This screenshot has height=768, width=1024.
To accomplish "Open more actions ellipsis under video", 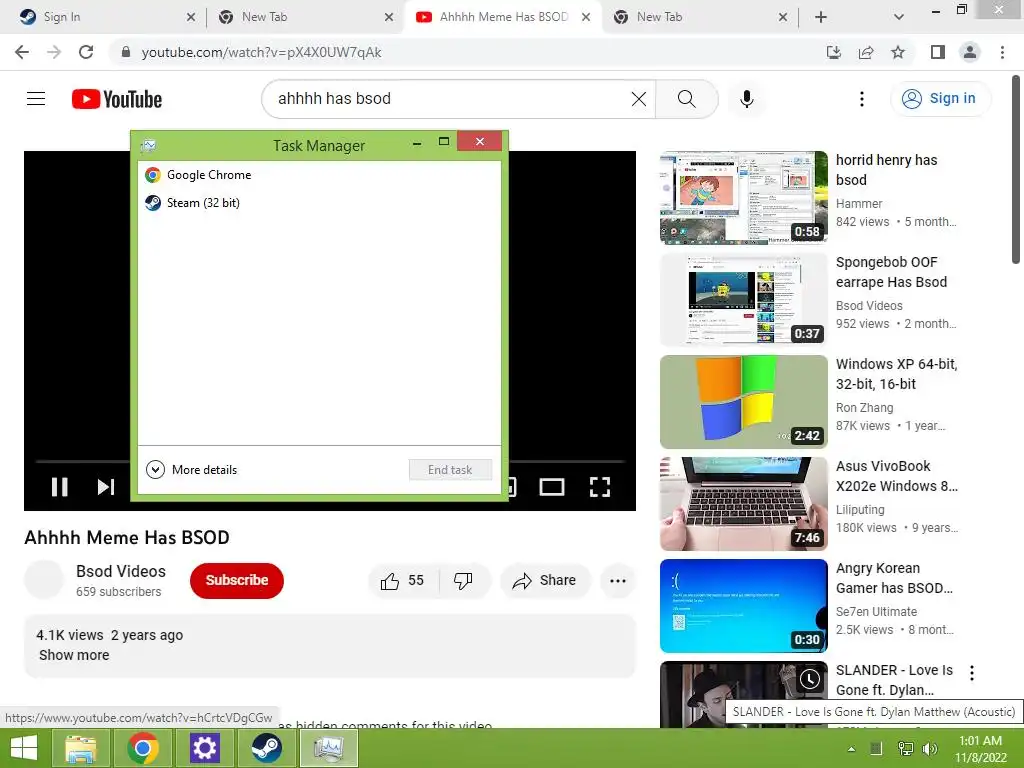I will 618,580.
